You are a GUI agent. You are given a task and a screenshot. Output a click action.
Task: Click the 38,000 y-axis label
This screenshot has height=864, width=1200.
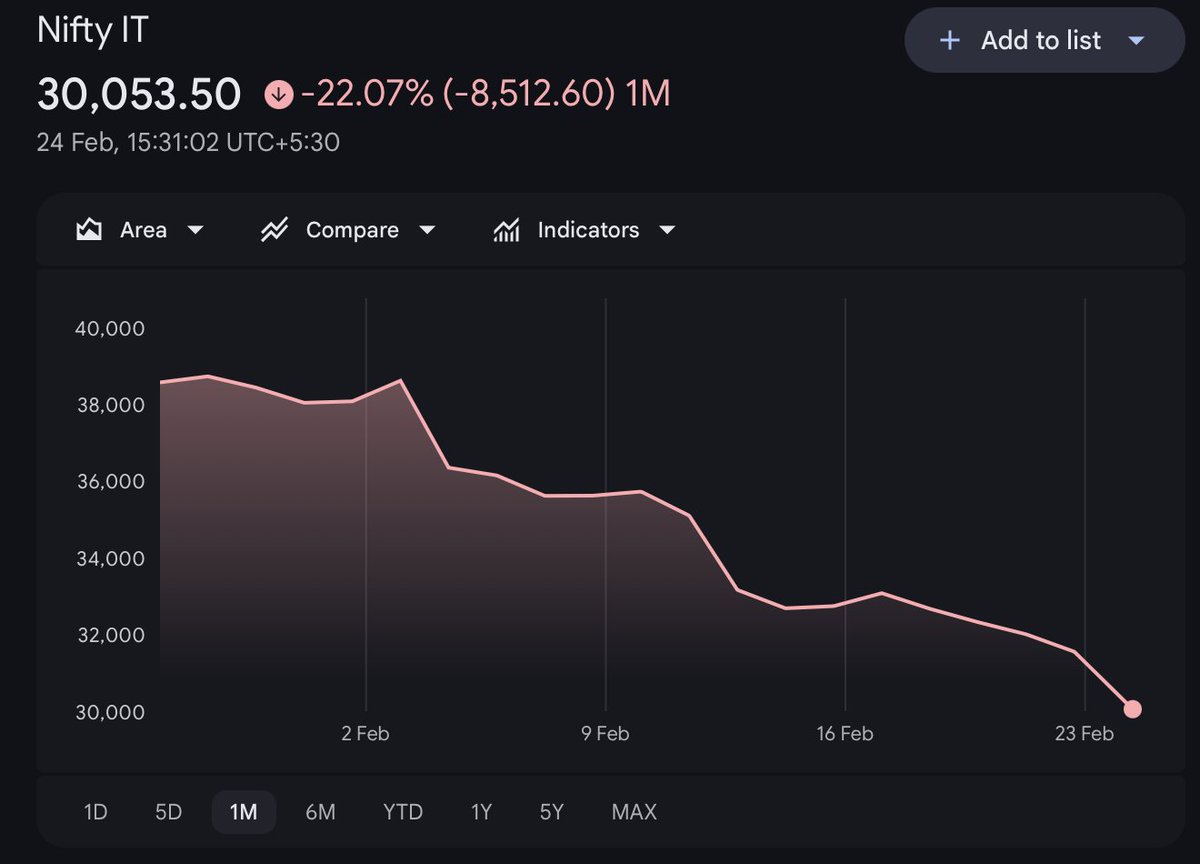pyautogui.click(x=110, y=406)
